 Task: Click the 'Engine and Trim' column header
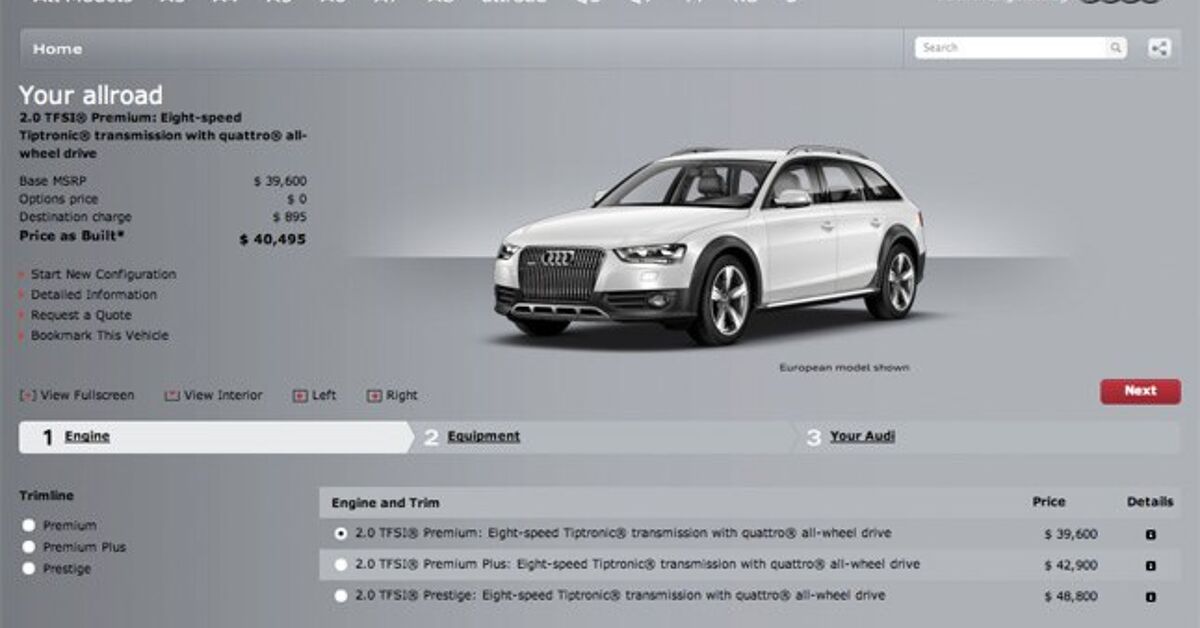(385, 503)
